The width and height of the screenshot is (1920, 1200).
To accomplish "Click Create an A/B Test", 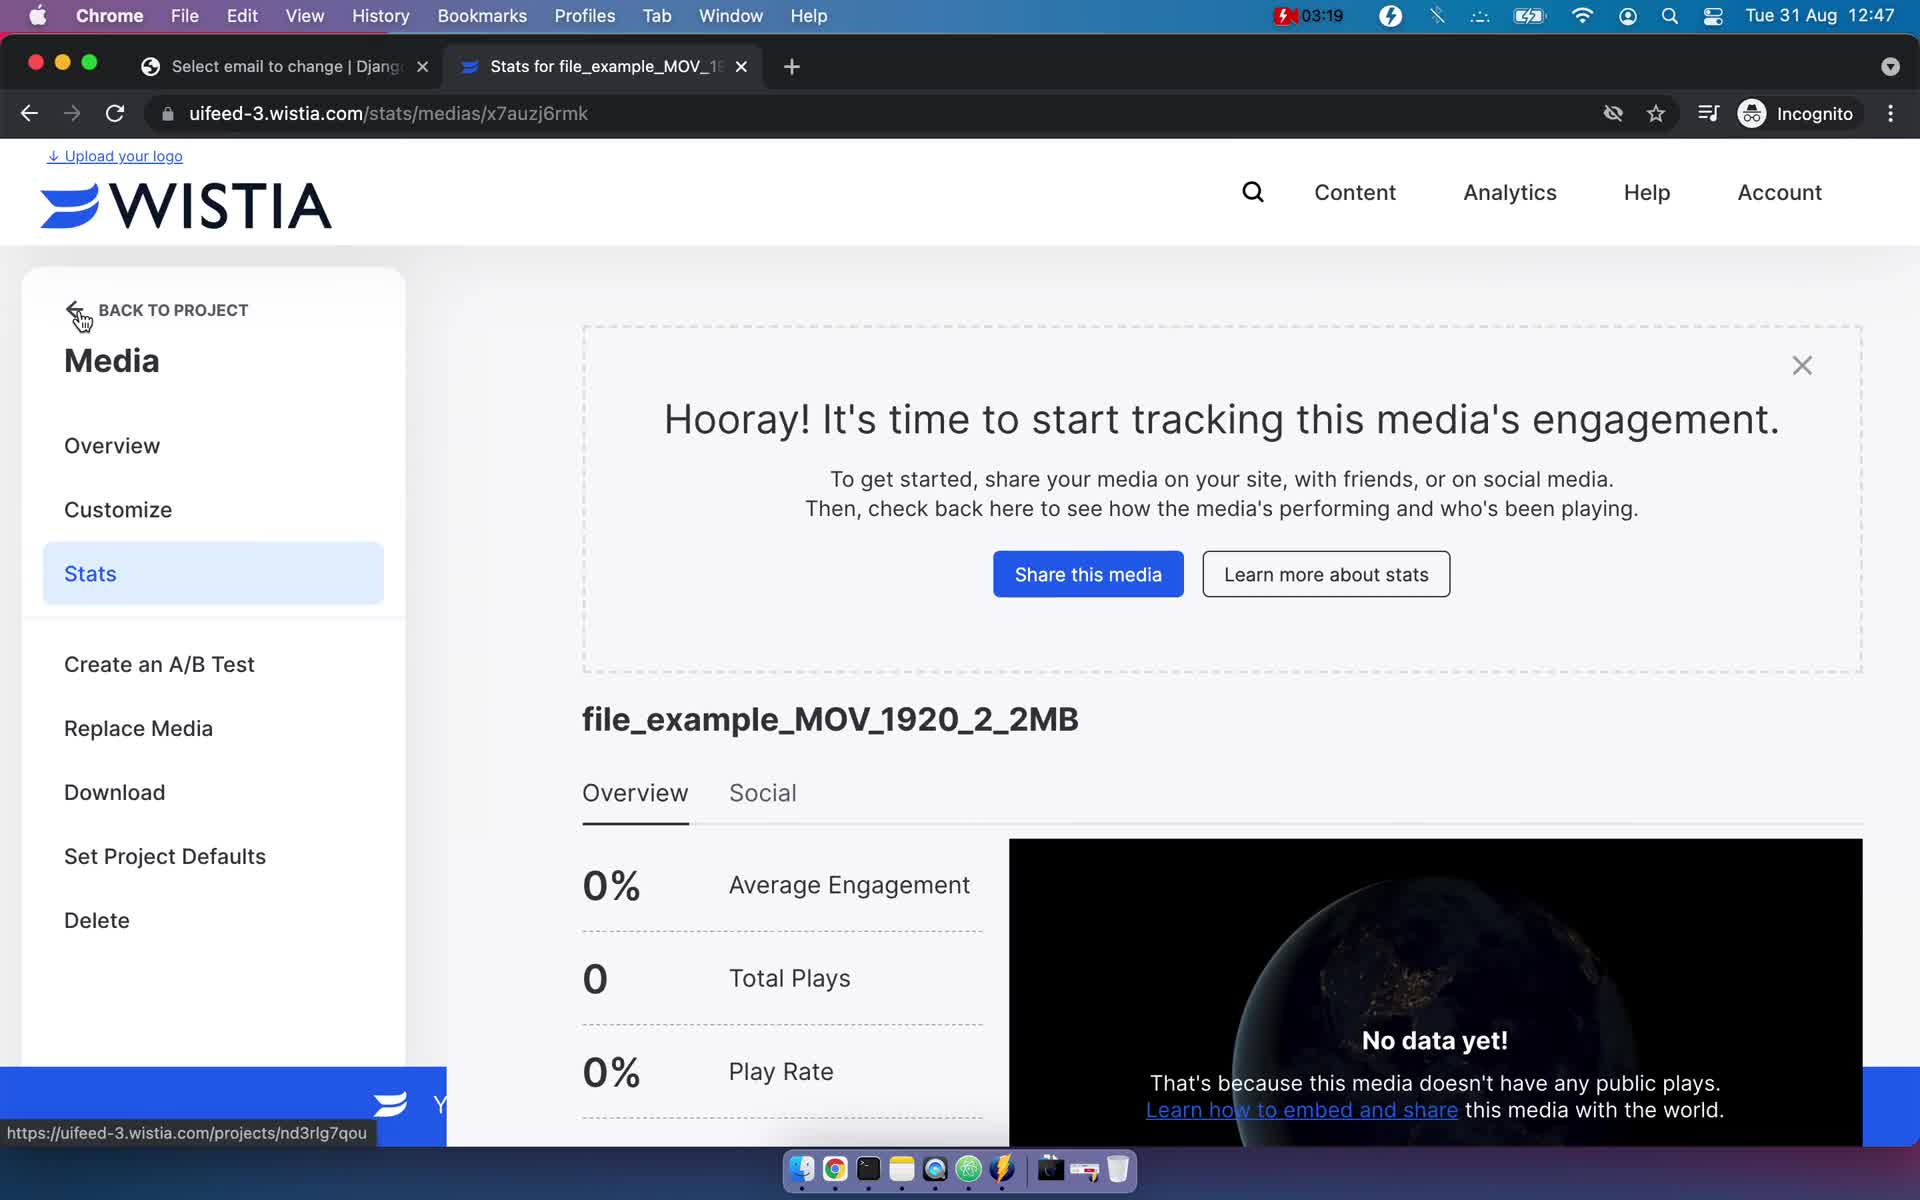I will point(159,665).
